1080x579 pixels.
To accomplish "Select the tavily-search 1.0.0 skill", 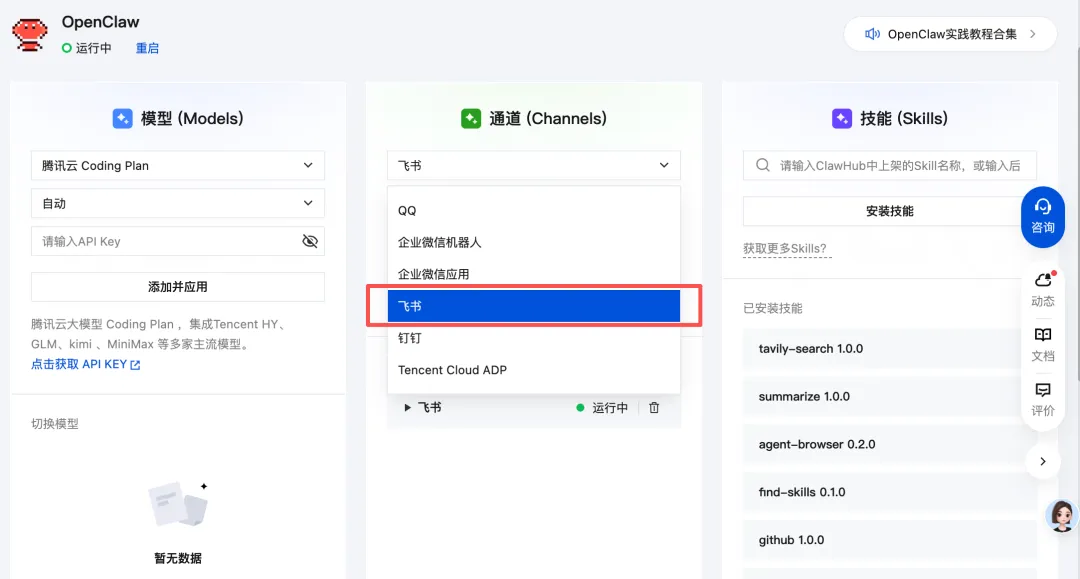I will coord(889,349).
